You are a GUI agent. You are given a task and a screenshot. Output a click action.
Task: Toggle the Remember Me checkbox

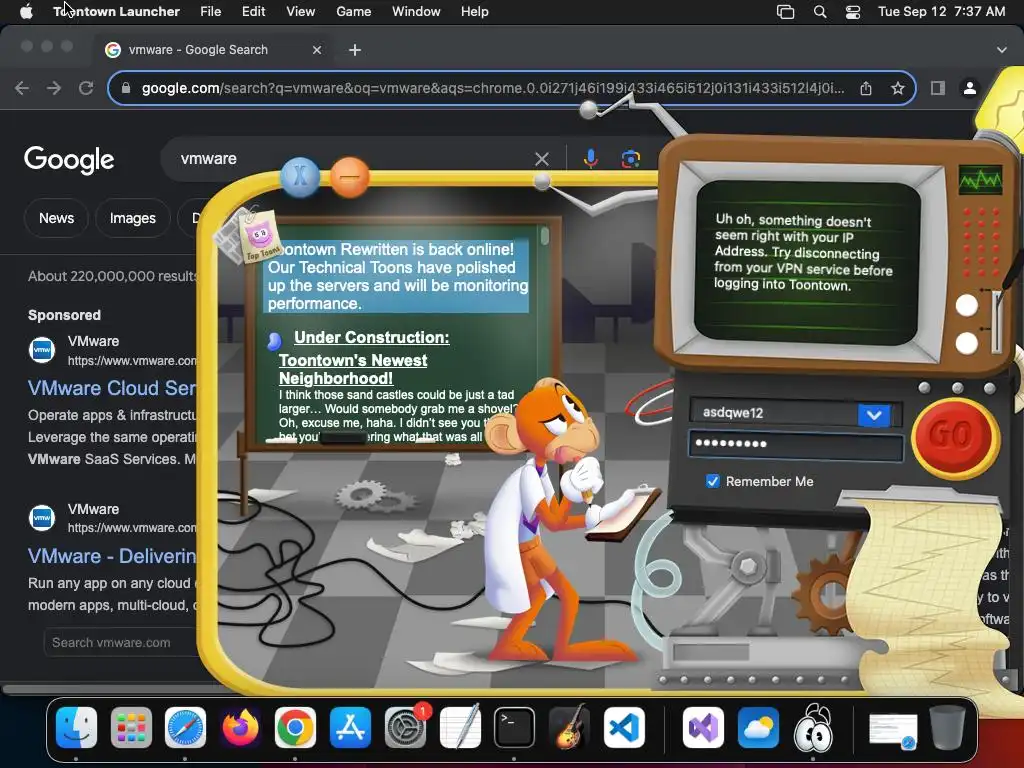coord(712,481)
